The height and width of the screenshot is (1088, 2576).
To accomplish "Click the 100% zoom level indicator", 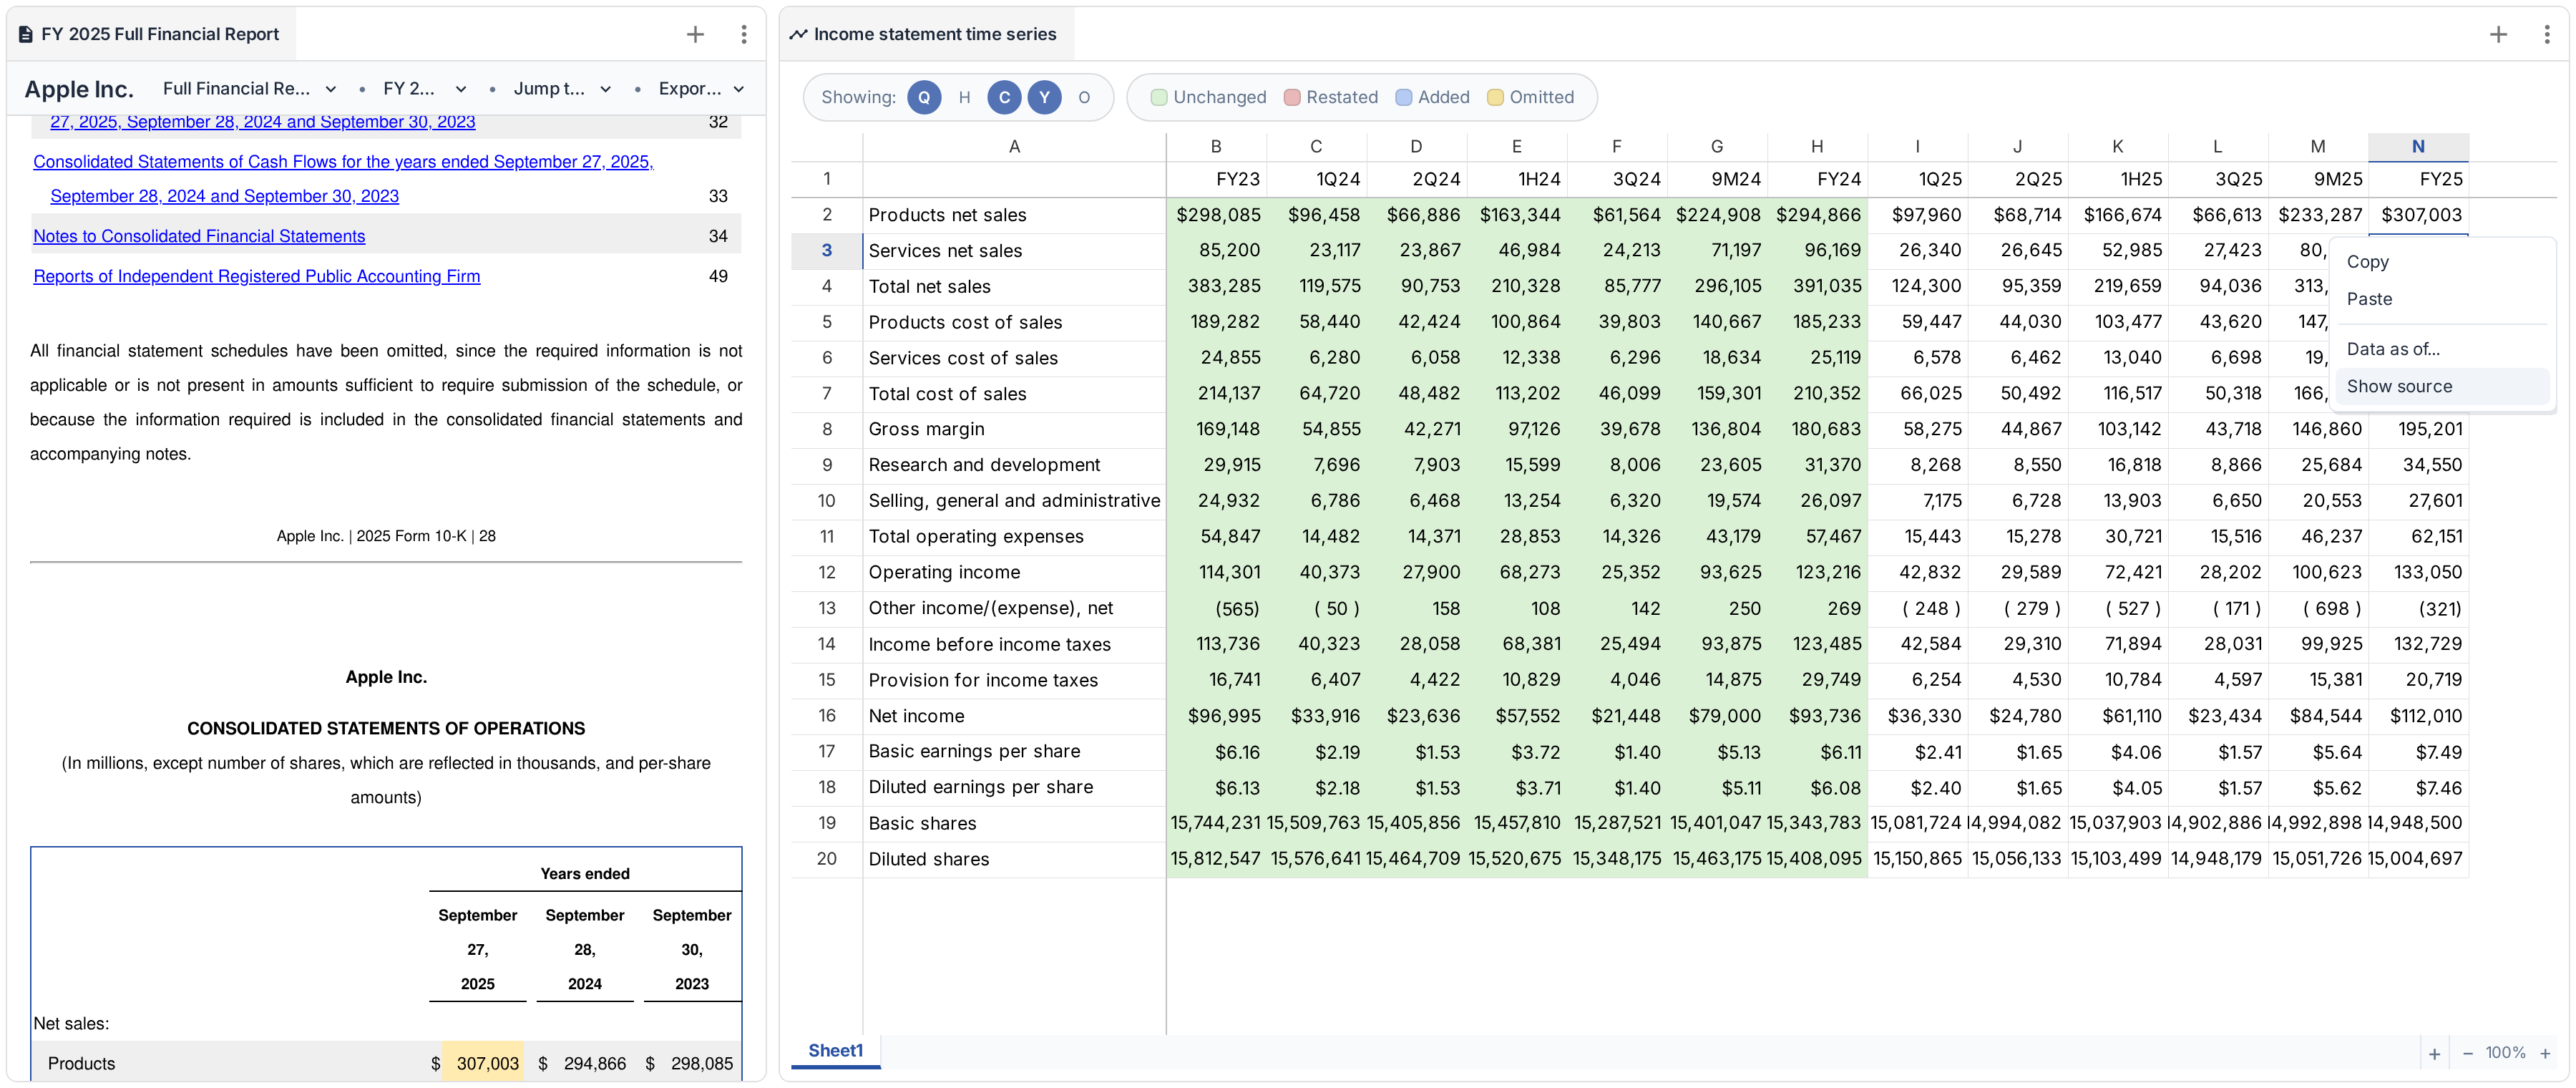I will (2505, 1053).
